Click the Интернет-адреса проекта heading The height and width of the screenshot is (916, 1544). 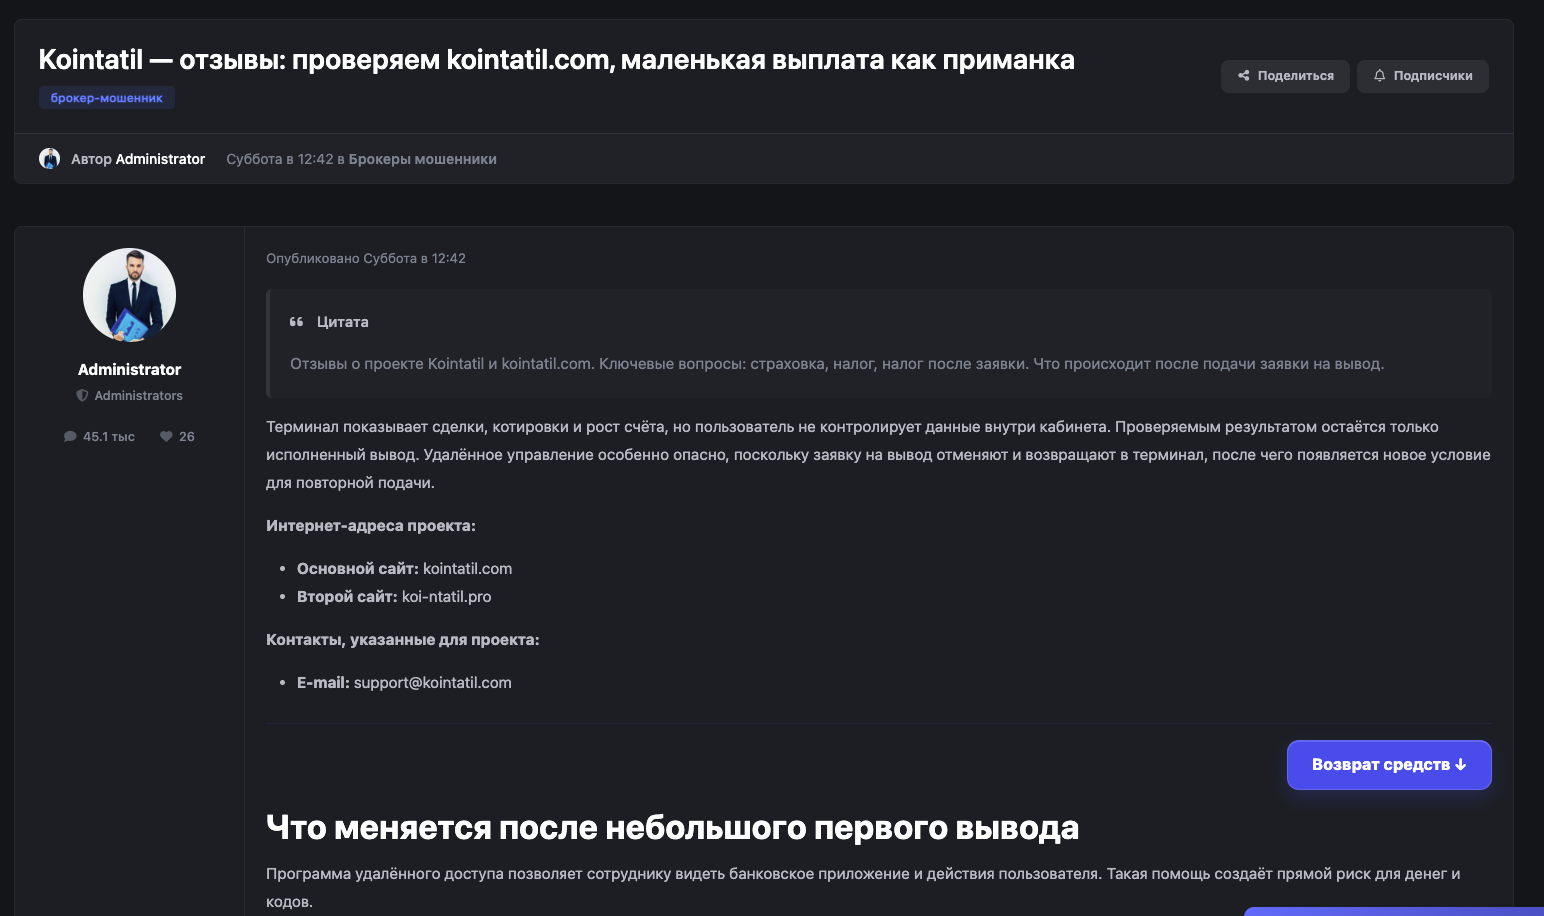pos(371,526)
